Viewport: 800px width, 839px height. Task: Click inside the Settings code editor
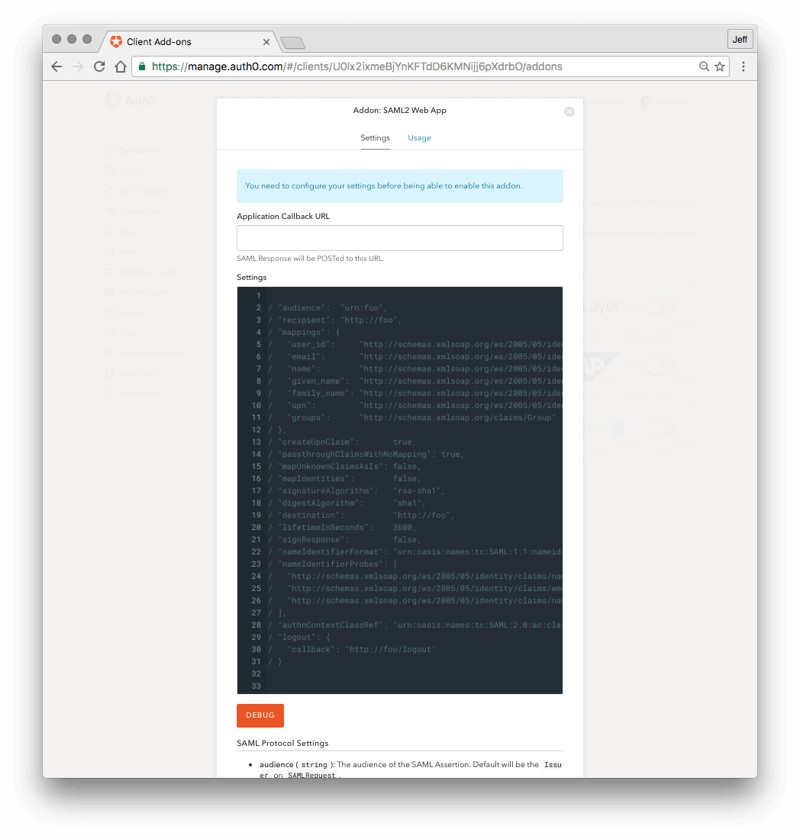point(400,490)
